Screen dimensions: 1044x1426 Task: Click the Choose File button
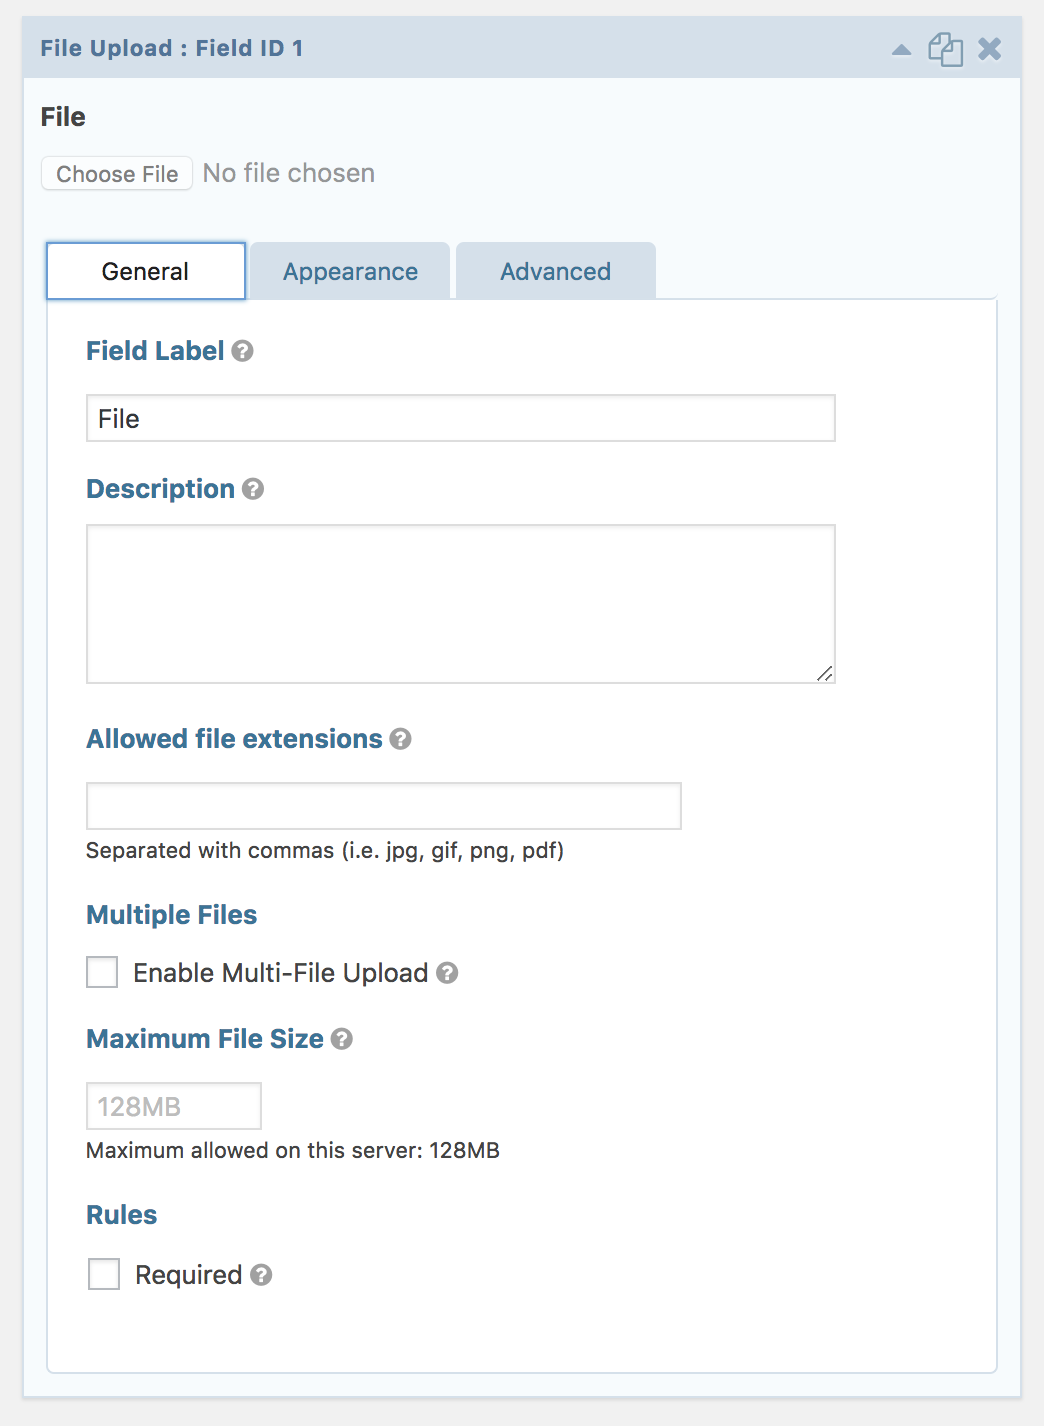point(117,174)
